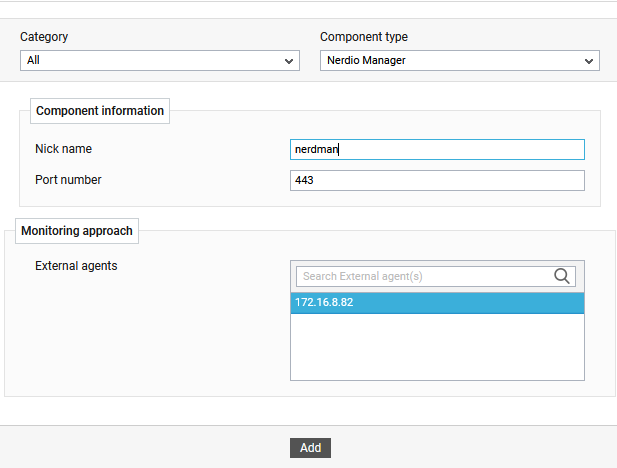Select external agent 172.16.8.82 in the list

[437, 303]
